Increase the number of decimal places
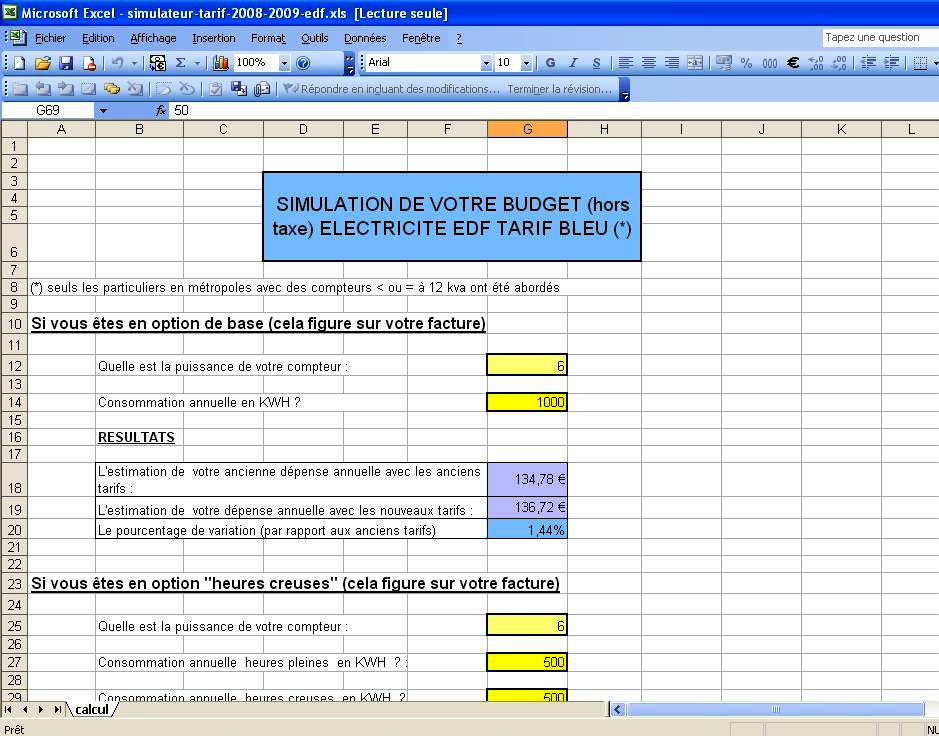939x736 pixels. point(816,63)
